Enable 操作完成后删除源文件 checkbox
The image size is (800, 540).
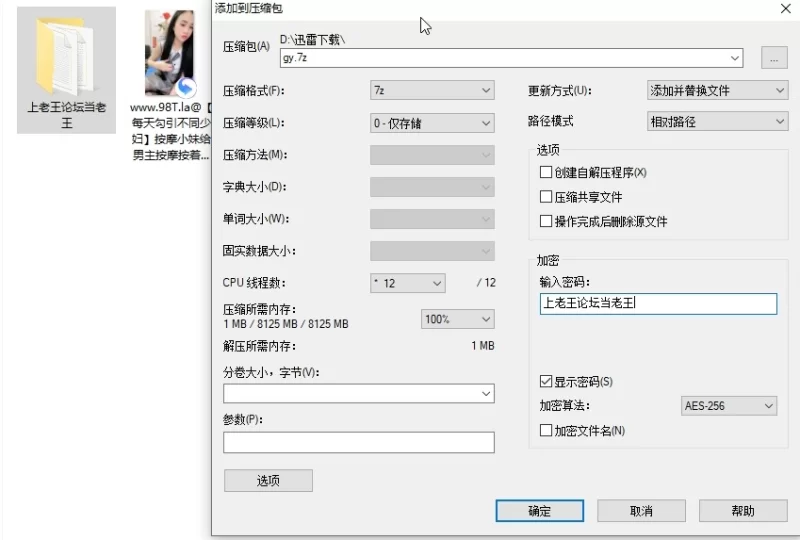545,221
